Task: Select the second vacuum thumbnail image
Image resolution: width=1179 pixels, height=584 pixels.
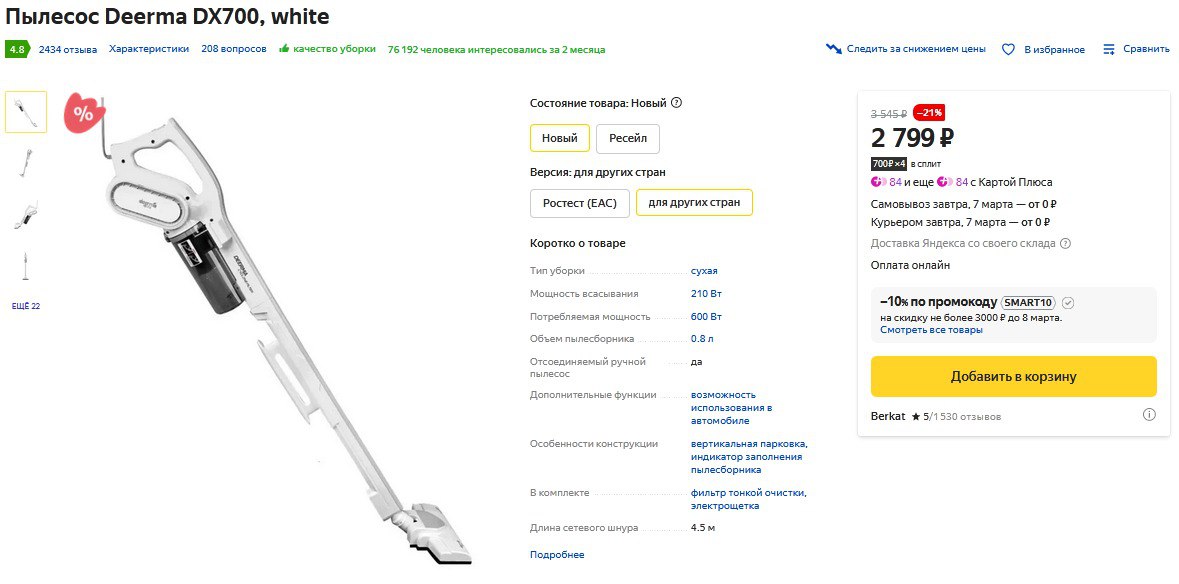Action: [26, 163]
